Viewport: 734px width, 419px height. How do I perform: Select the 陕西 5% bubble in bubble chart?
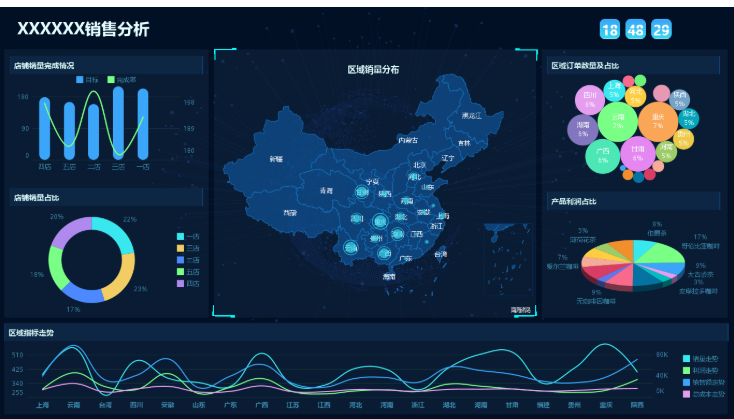coord(679,100)
